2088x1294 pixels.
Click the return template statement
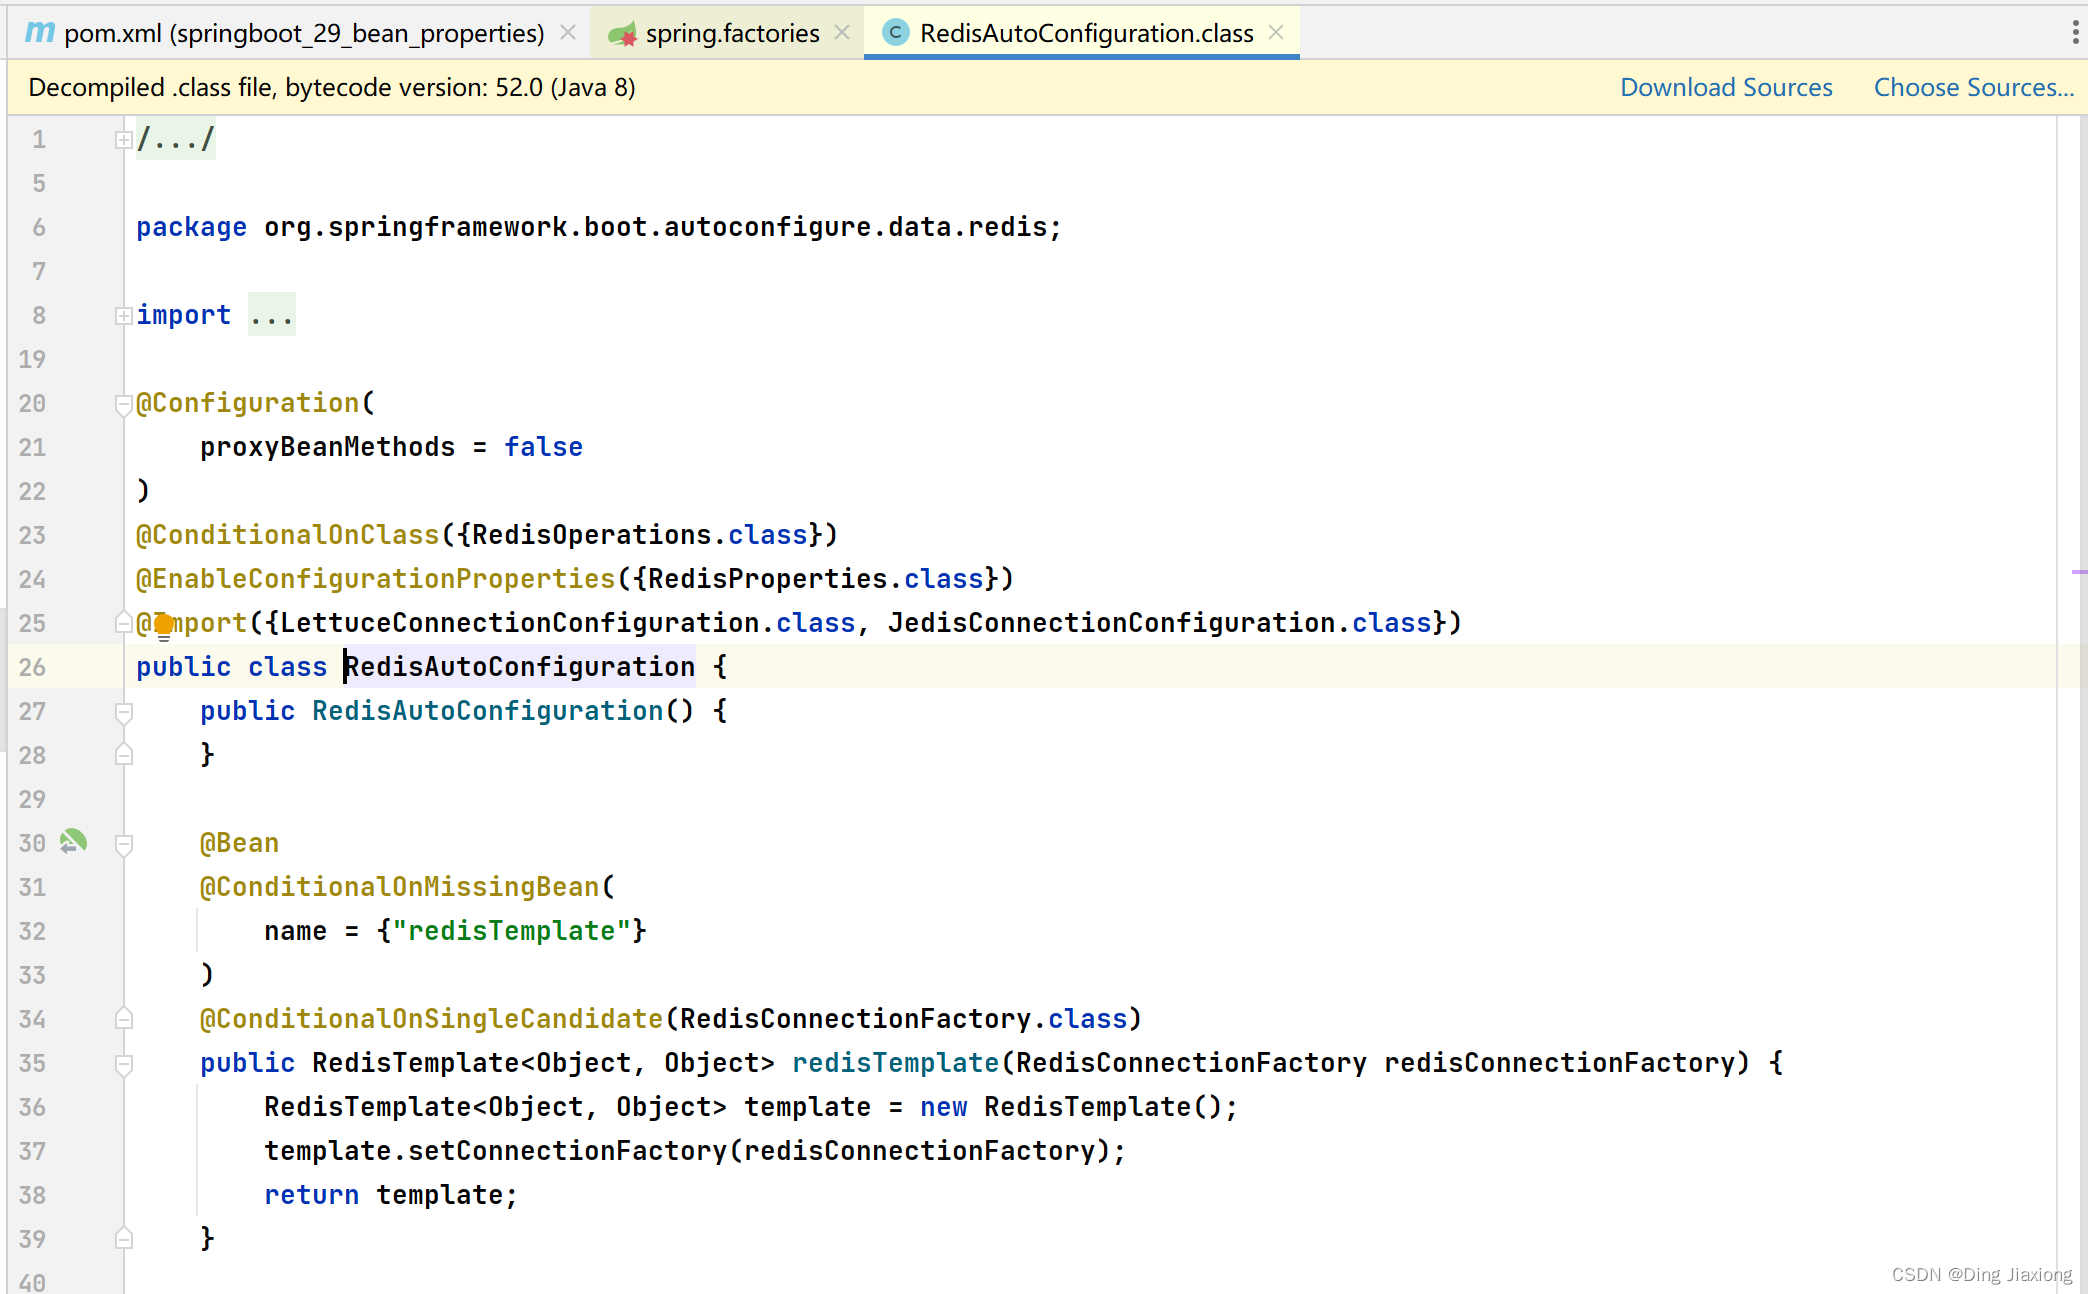[x=390, y=1195]
